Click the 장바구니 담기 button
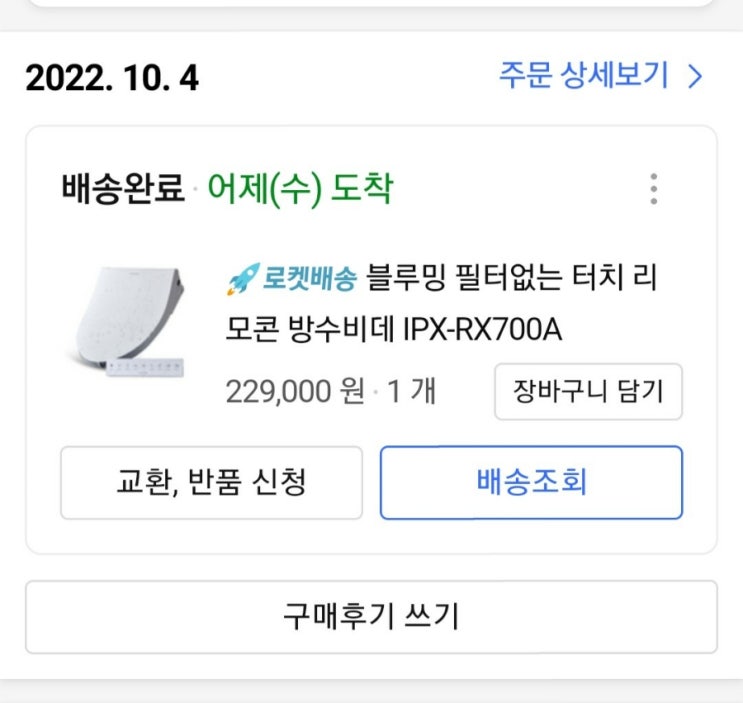Image resolution: width=743 pixels, height=703 pixels. (588, 392)
